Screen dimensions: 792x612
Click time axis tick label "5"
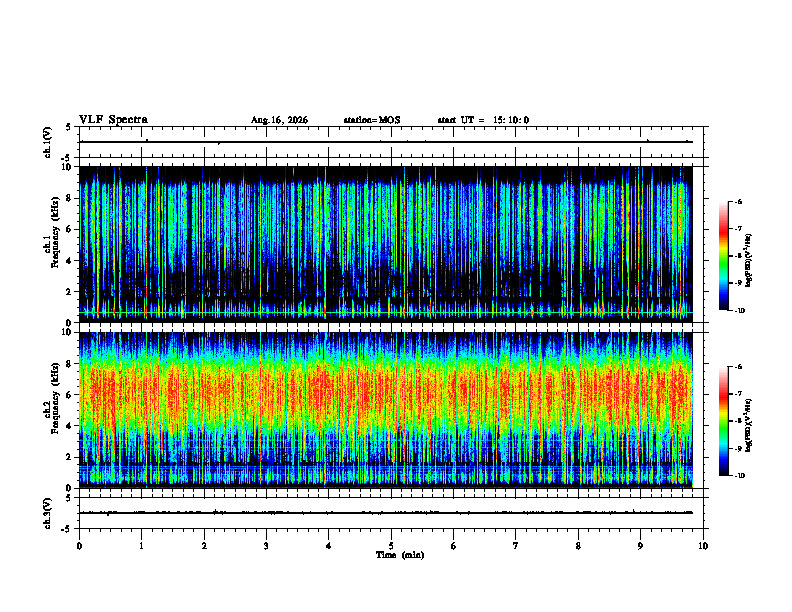point(391,546)
